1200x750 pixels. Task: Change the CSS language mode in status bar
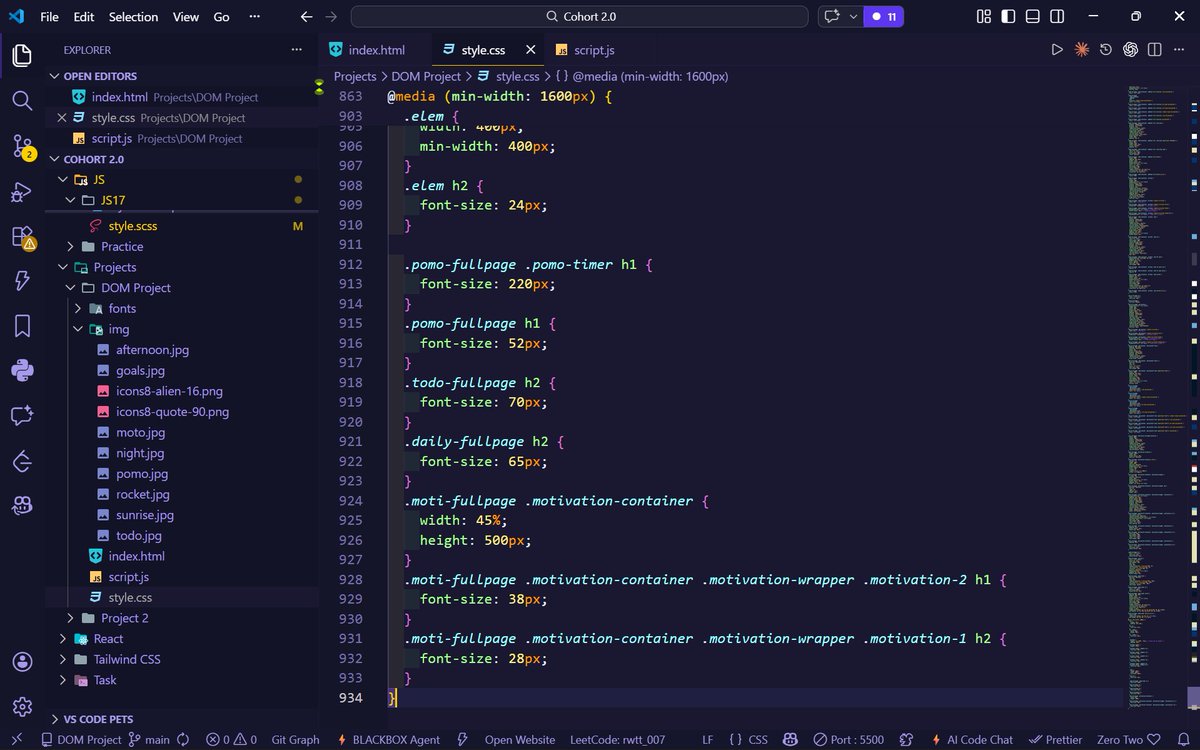[x=758, y=739]
